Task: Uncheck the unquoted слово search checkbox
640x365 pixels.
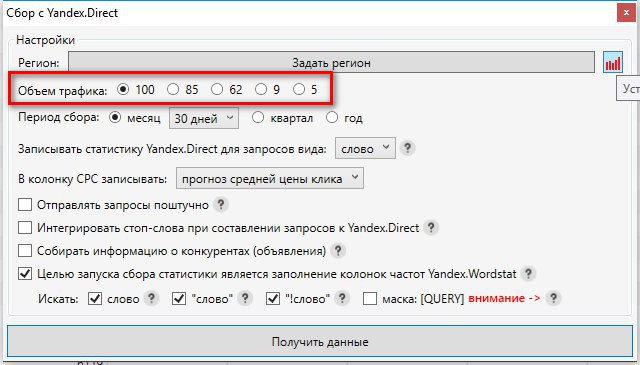Action: pos(95,298)
